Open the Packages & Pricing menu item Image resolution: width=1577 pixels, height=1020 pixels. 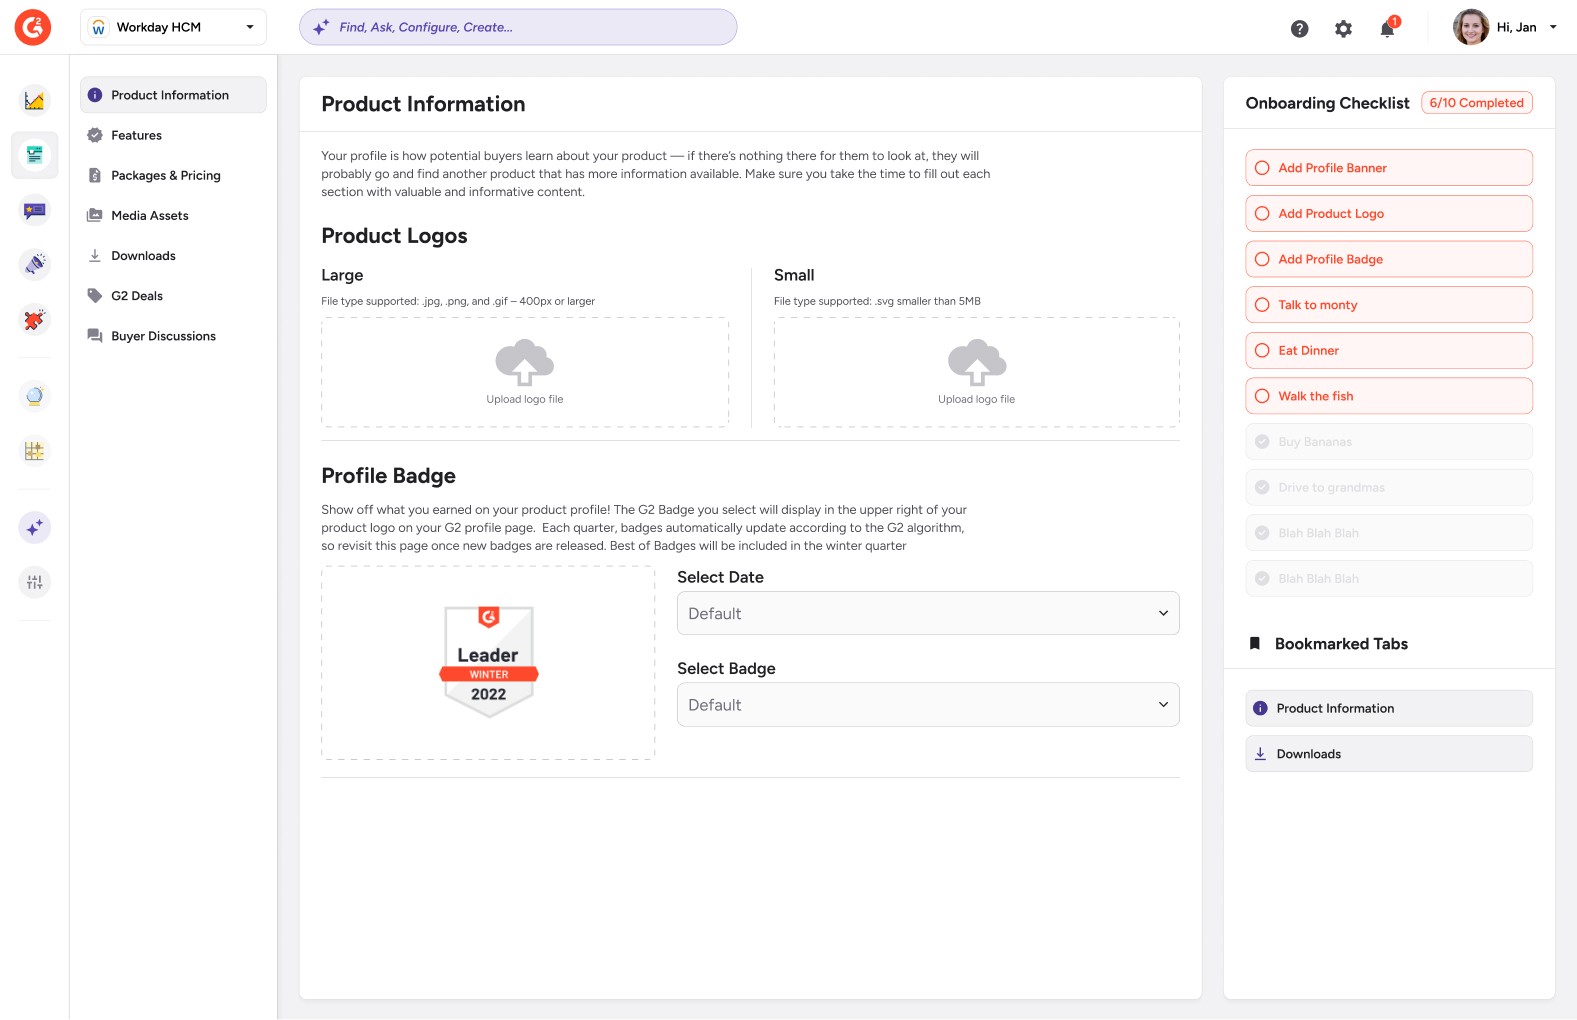tap(166, 176)
